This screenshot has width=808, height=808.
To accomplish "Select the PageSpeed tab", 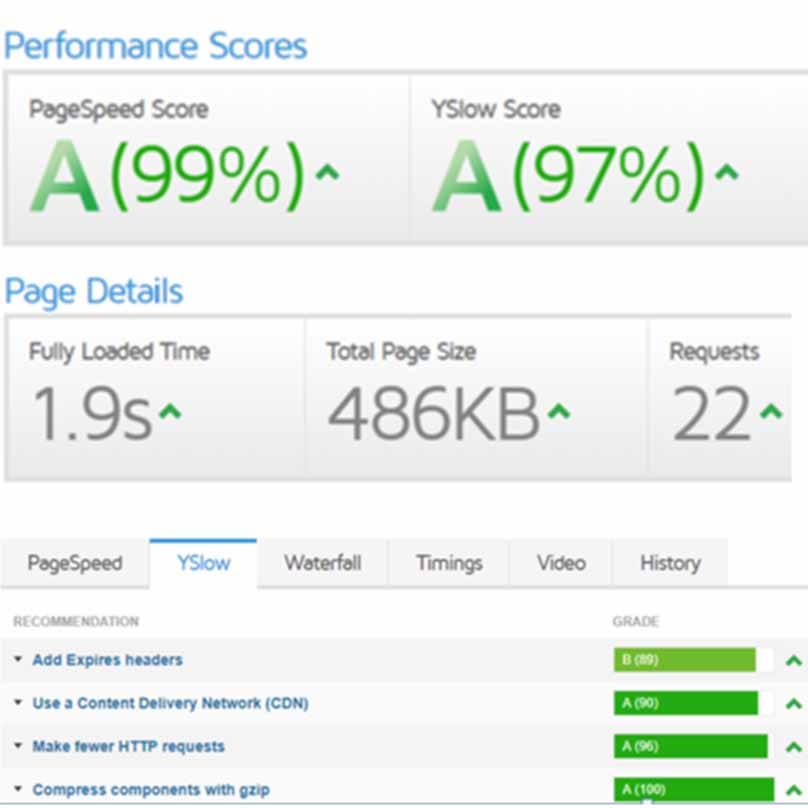I will pyautogui.click(x=76, y=563).
